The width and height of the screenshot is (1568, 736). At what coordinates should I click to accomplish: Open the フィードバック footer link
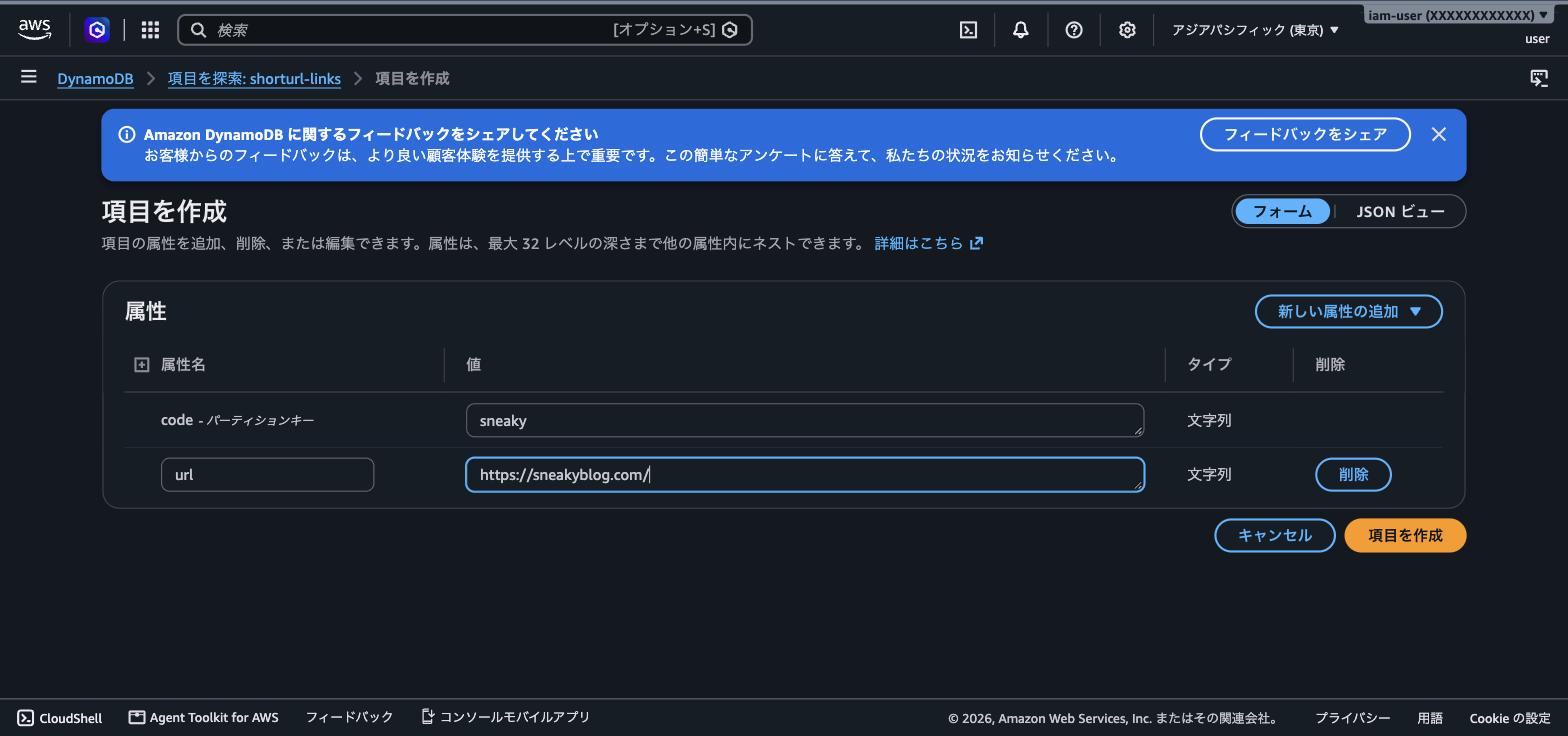(349, 717)
